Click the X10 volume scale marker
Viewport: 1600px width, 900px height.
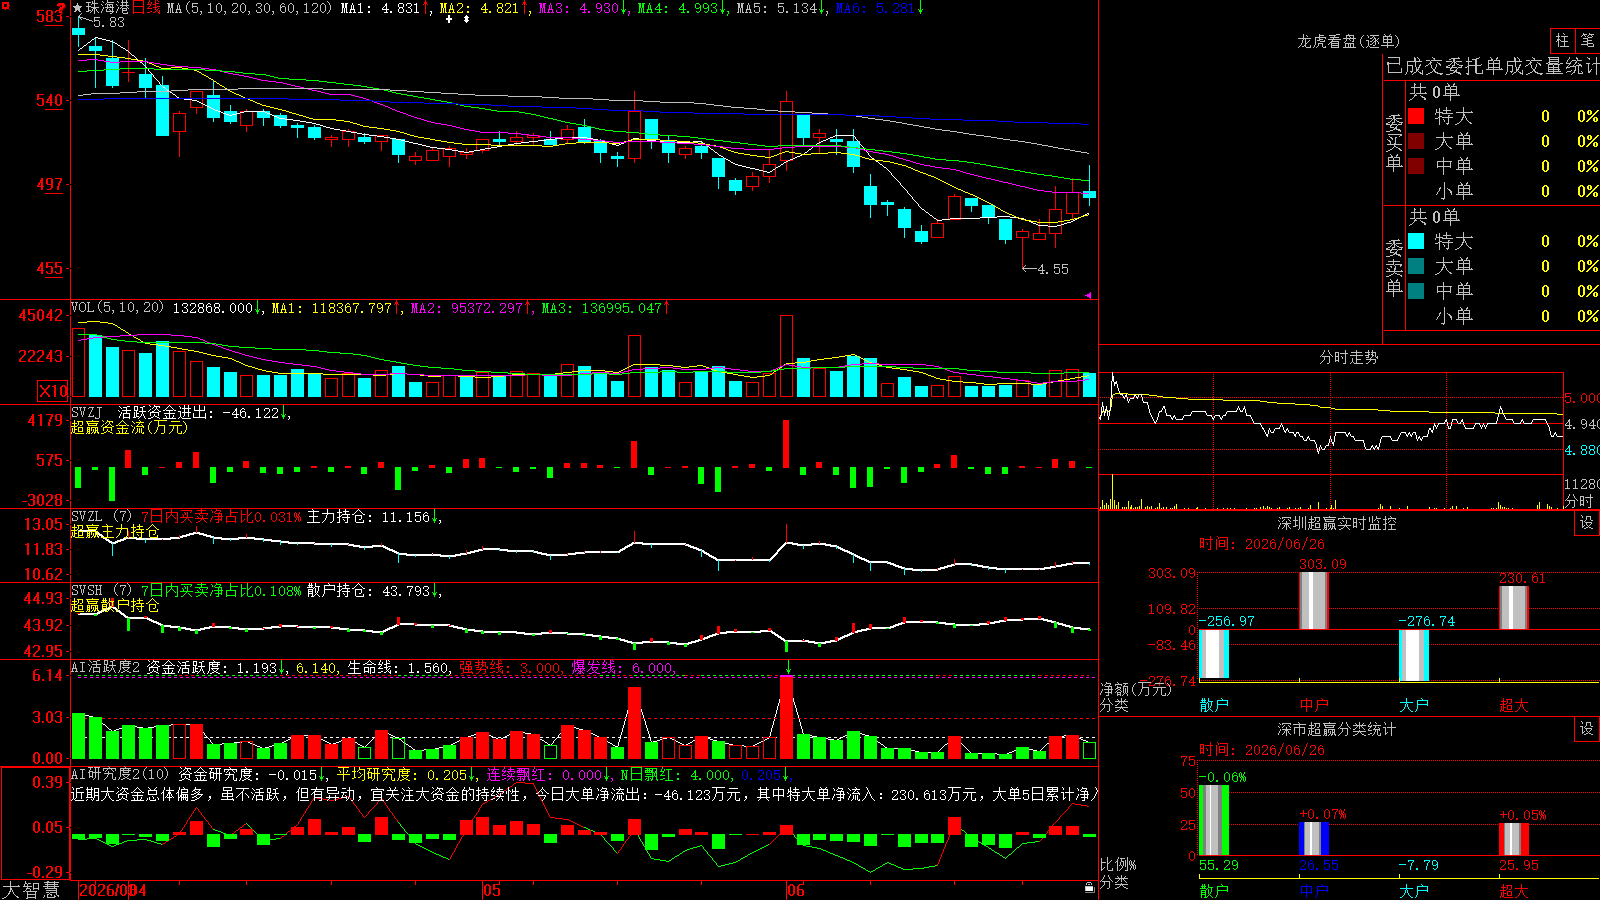[53, 391]
